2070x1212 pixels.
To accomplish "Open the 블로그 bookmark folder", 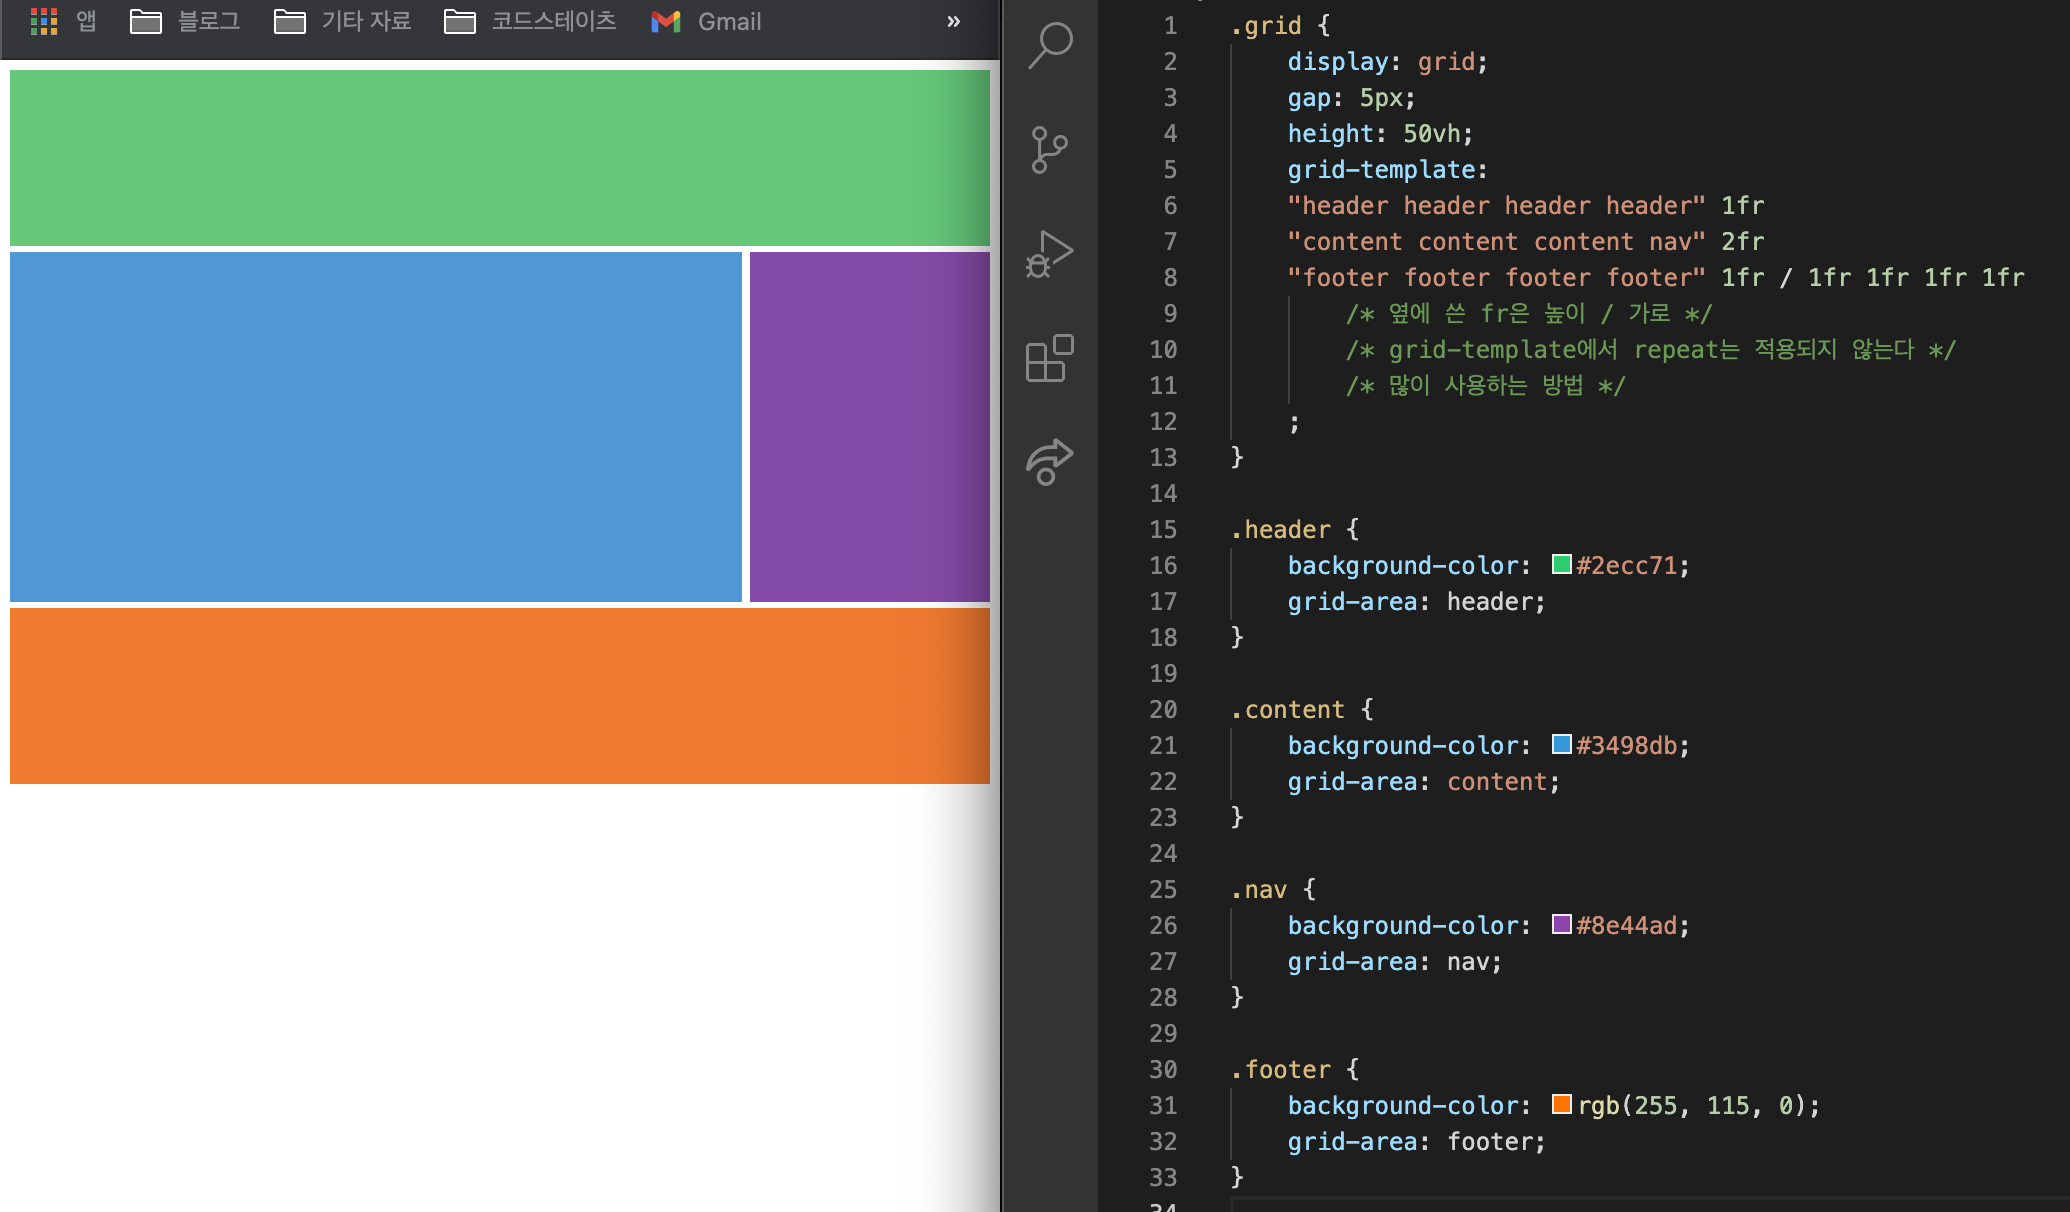I will point(186,21).
